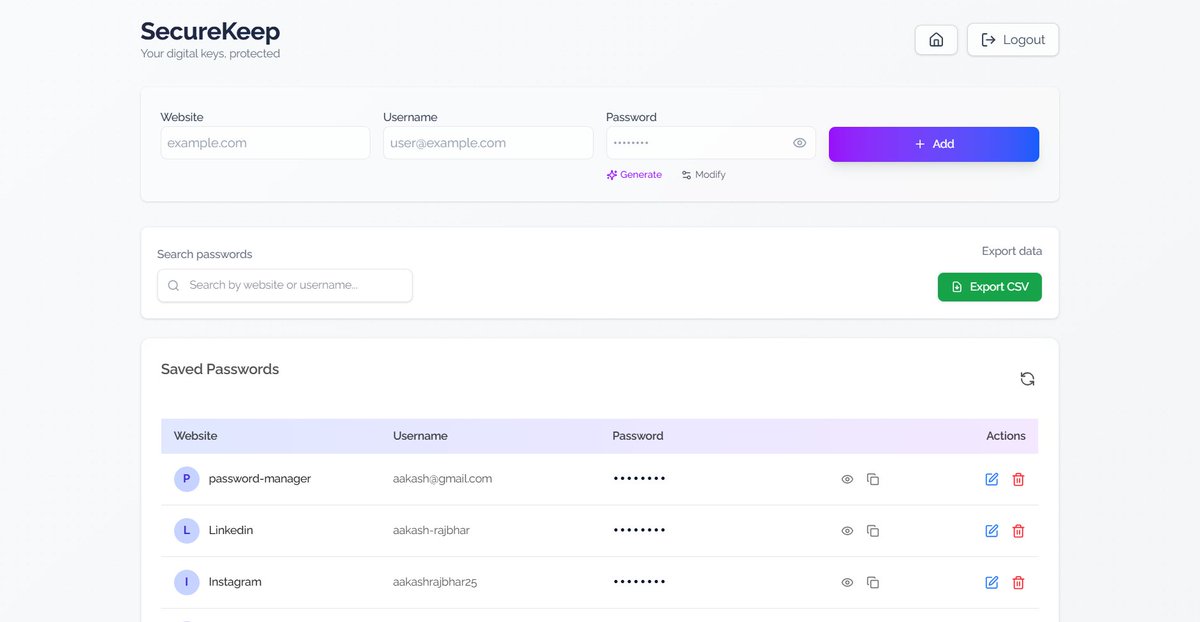Open the Modify password options

coord(703,175)
